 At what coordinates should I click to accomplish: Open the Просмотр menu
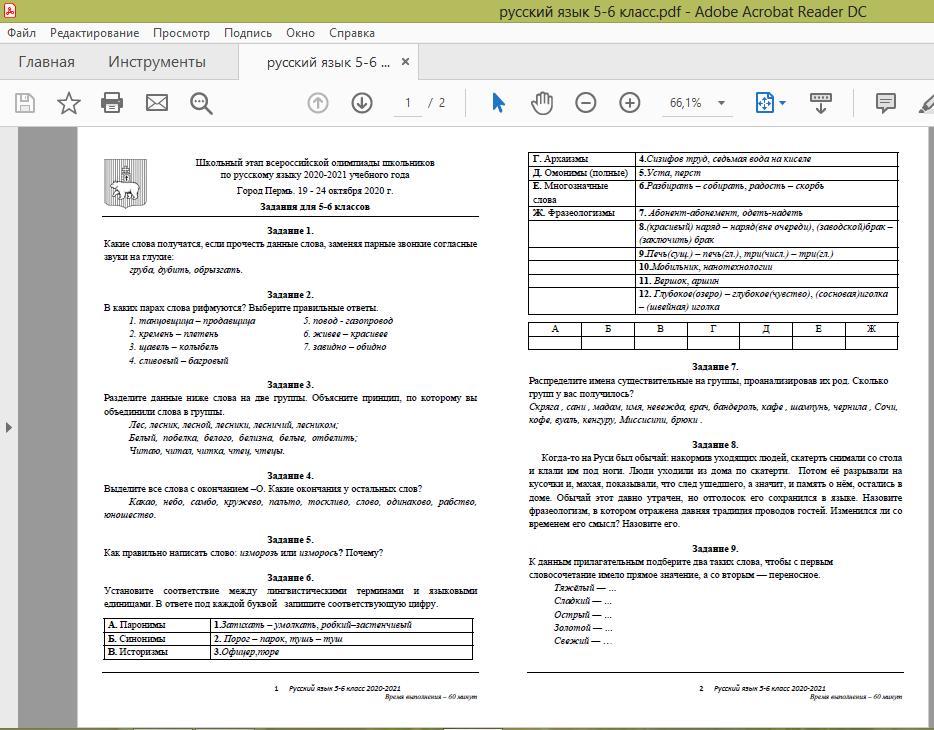pyautogui.click(x=181, y=33)
